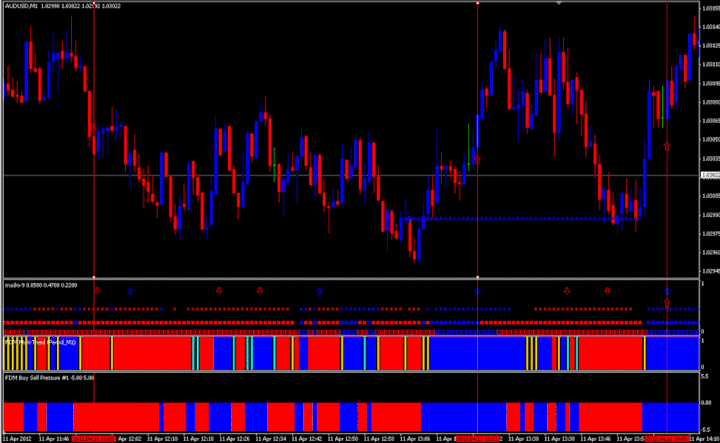Click the leftmost red down arrow in madro-9 panel
The height and width of the screenshot is (443, 720).
tap(97, 291)
